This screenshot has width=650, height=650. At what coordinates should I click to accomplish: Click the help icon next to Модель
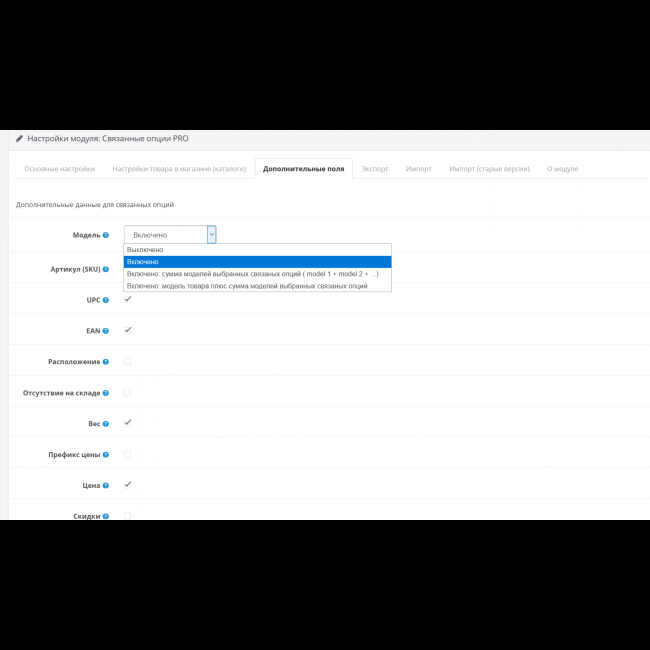106,235
